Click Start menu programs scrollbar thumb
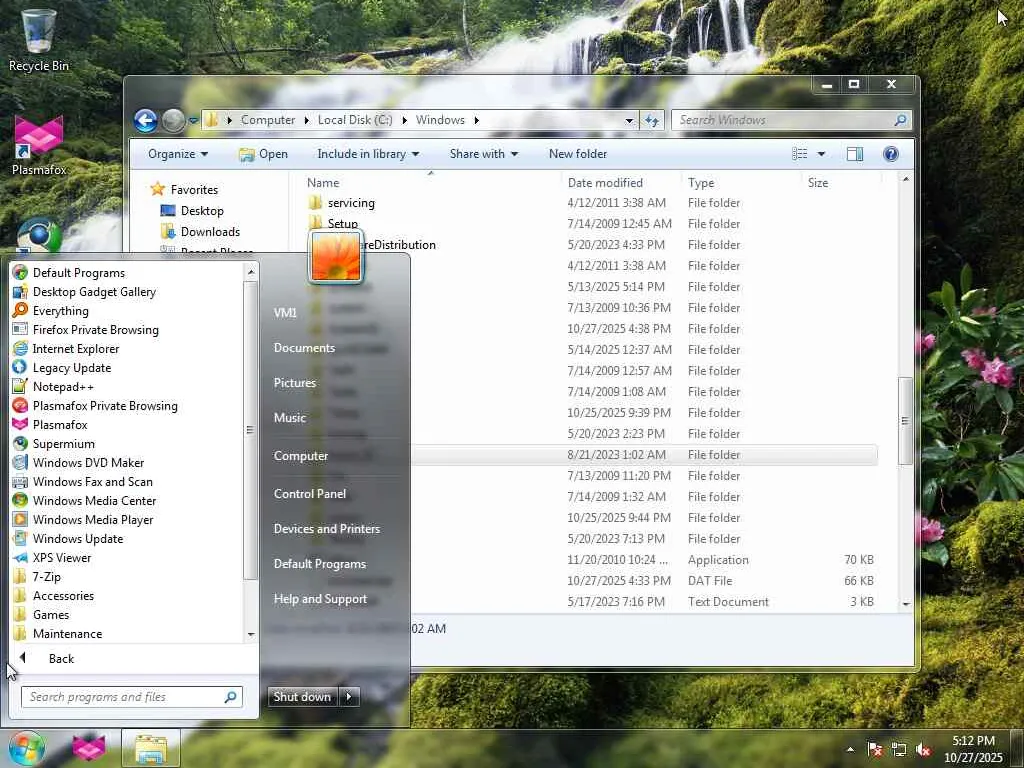Image resolution: width=1024 pixels, height=768 pixels. pyautogui.click(x=249, y=430)
